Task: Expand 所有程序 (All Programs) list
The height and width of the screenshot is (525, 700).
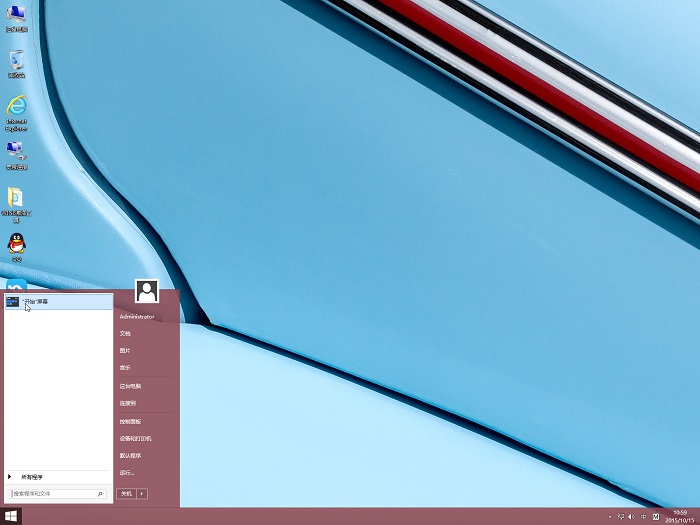Action: [32, 477]
